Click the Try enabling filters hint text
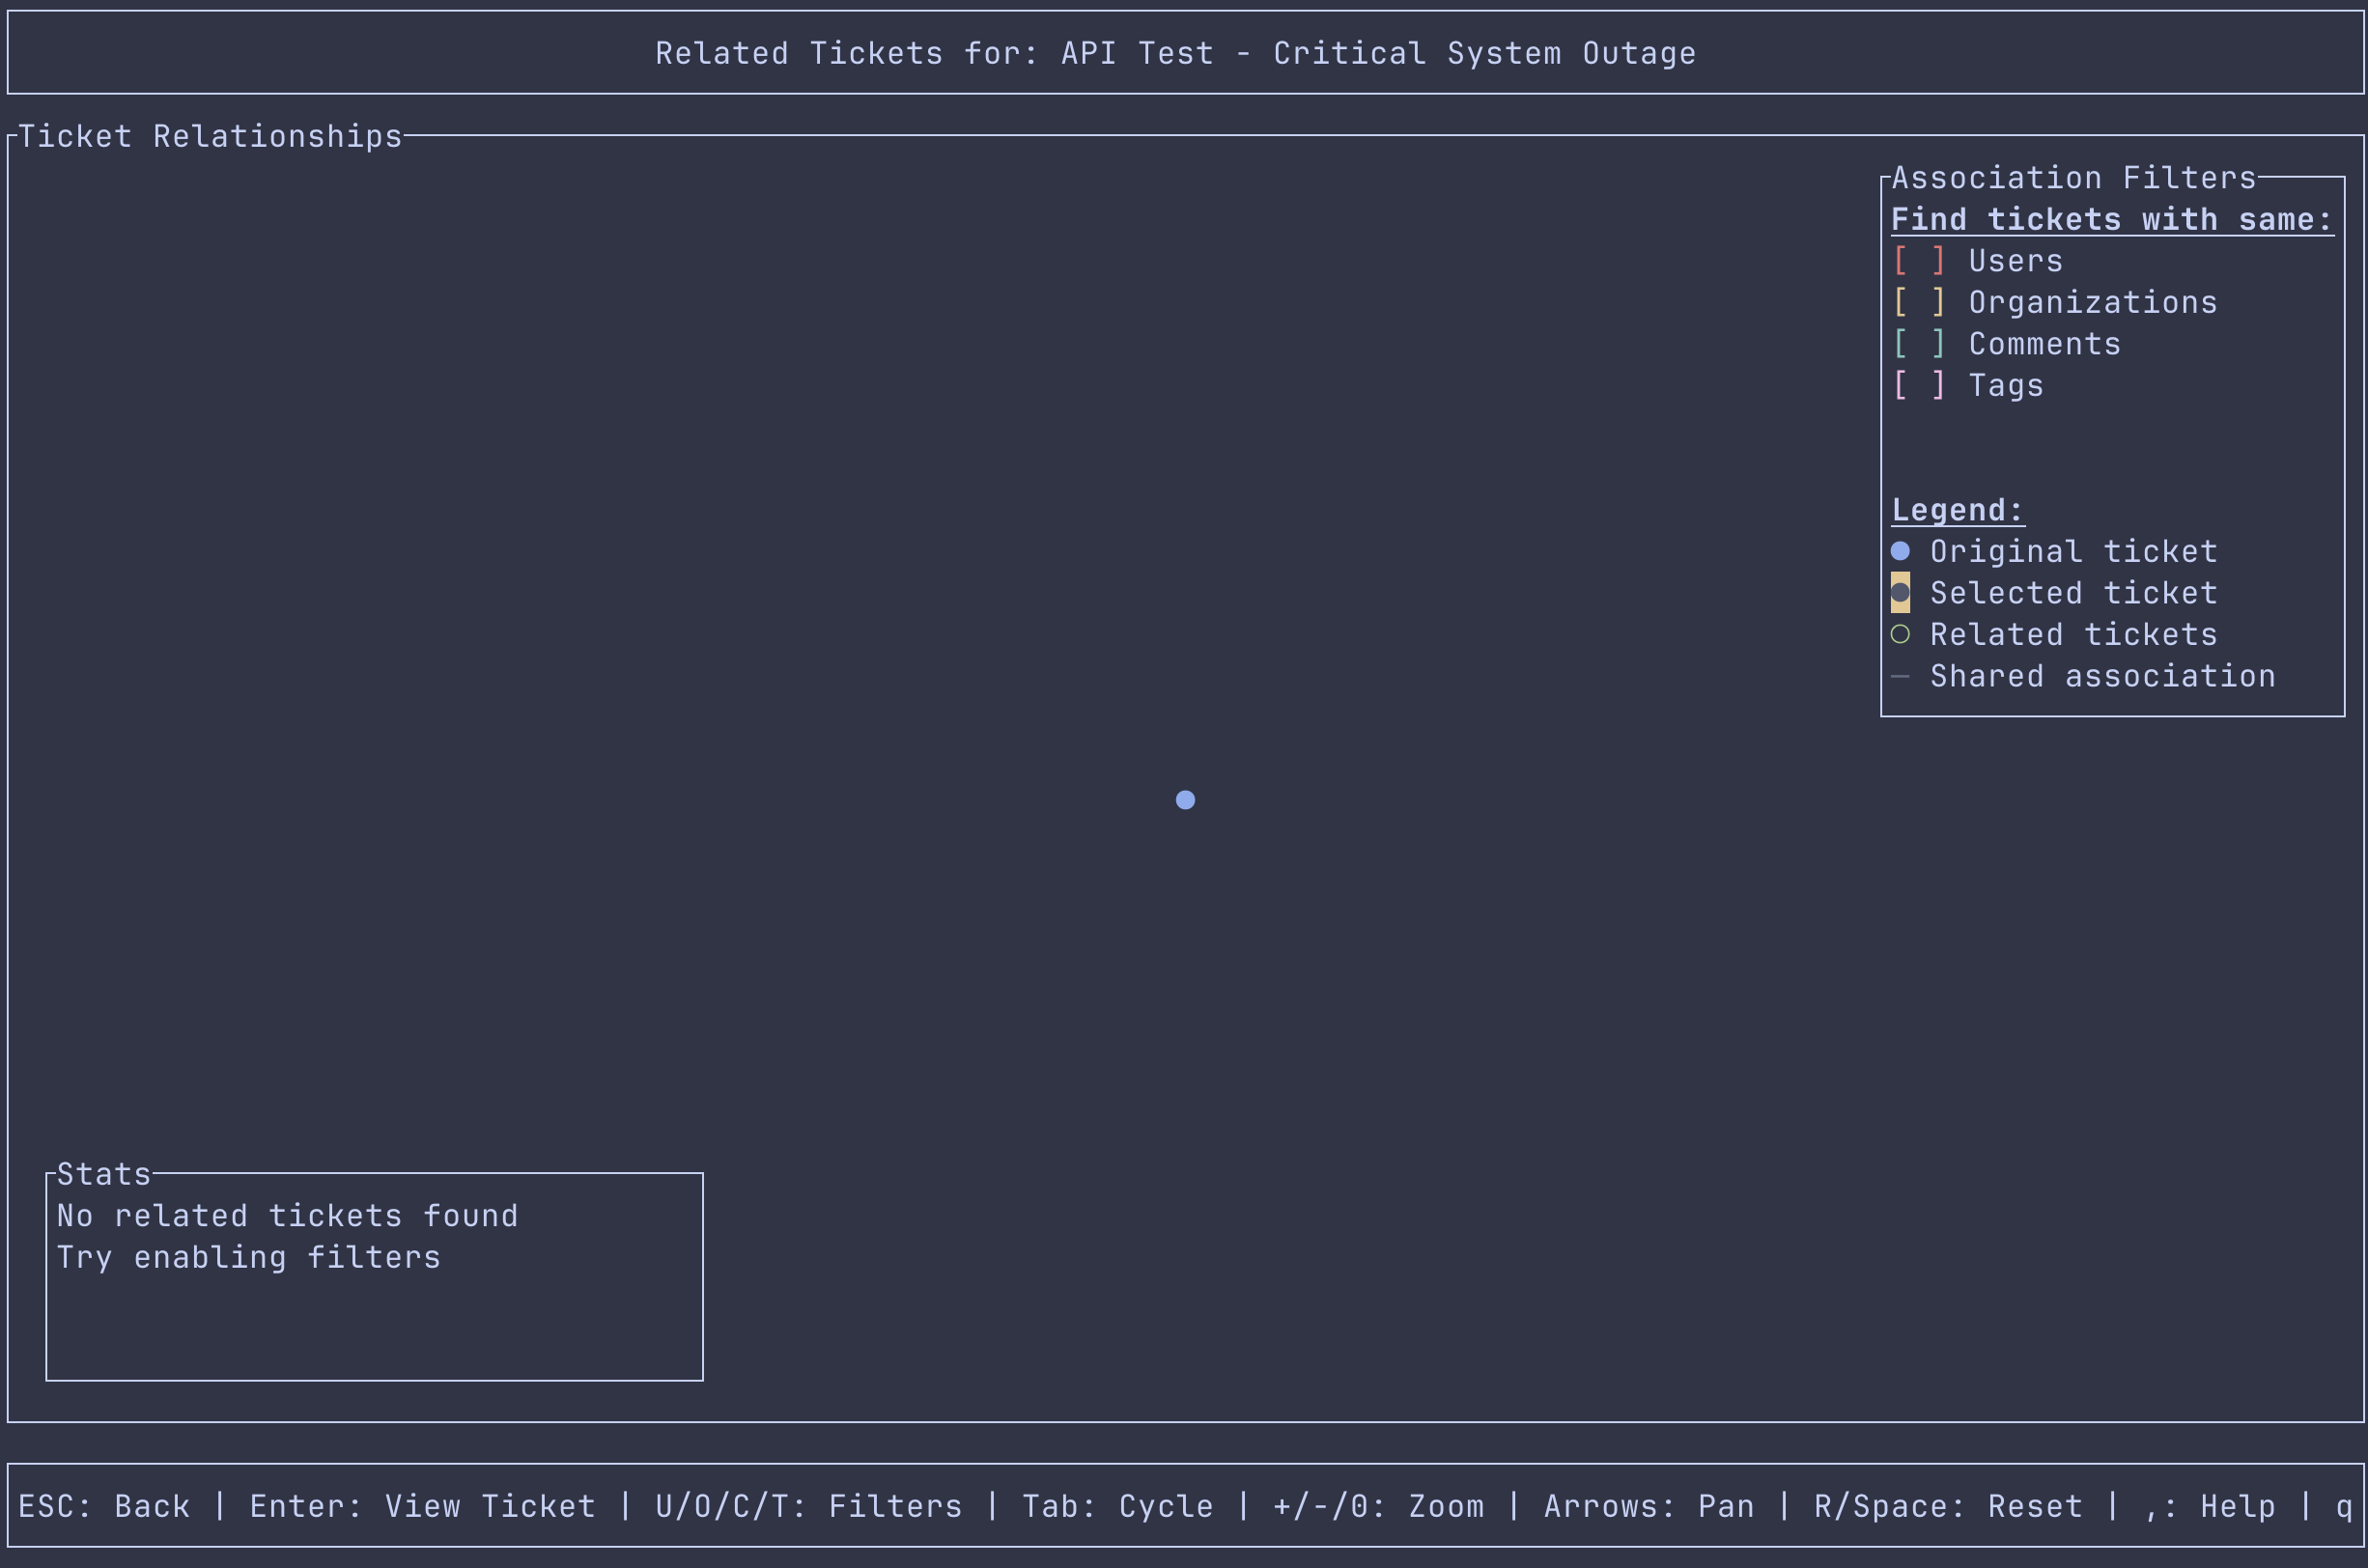Viewport: 2368px width, 1568px height. point(247,1257)
